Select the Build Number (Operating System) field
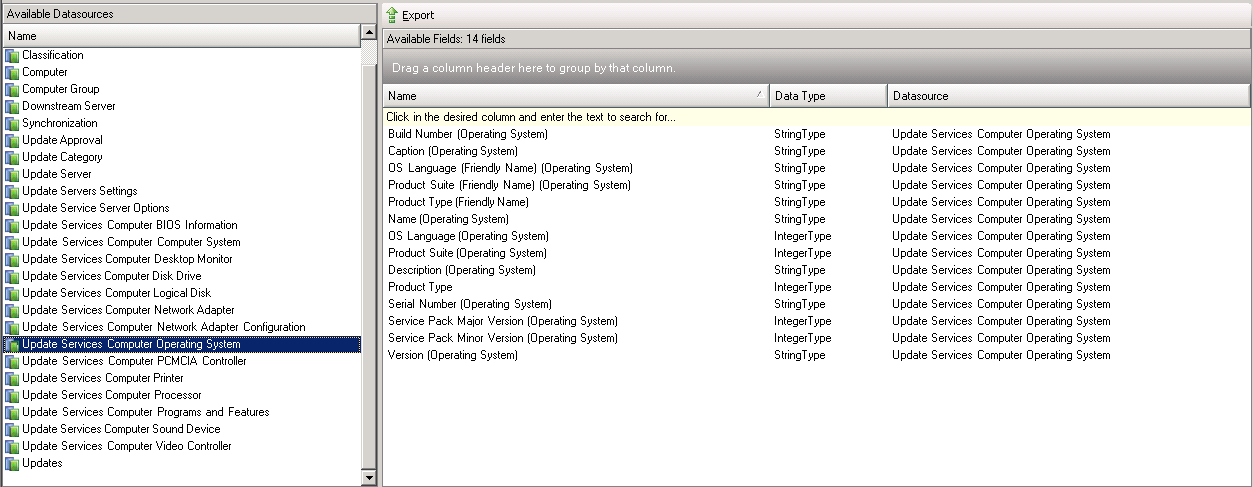 coord(467,134)
